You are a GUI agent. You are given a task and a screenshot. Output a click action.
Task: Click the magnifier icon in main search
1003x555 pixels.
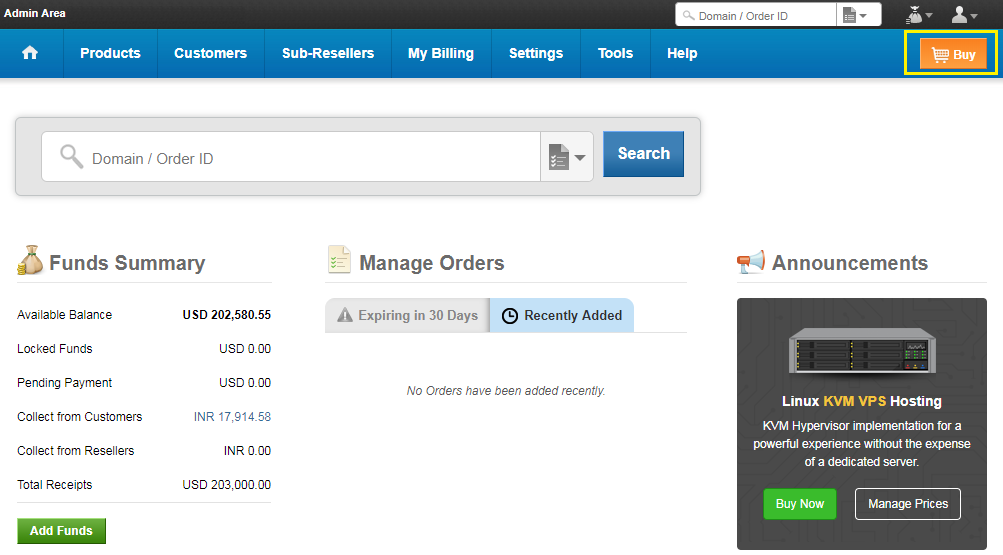coord(72,157)
